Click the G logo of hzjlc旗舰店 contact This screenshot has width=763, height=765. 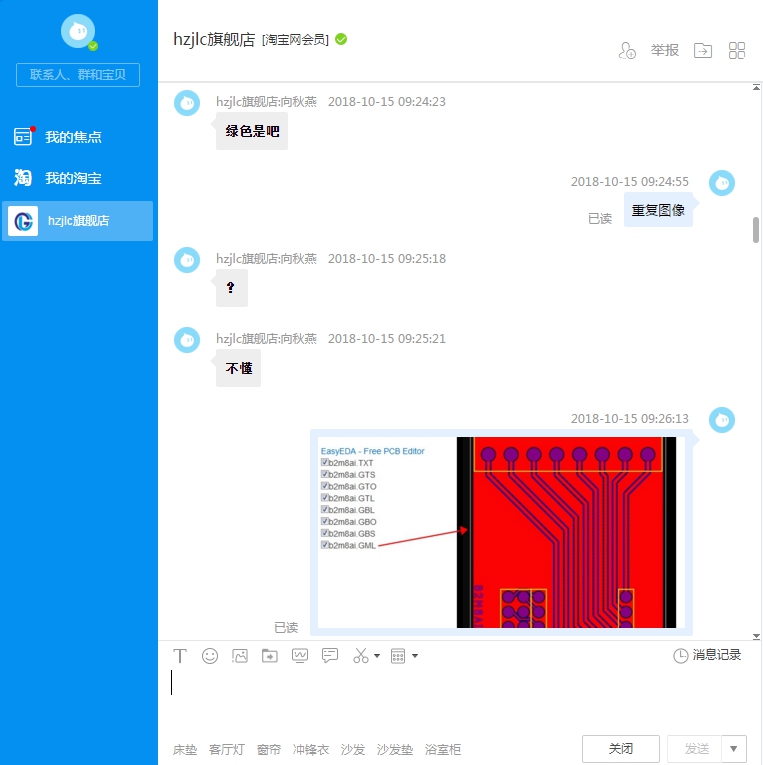point(23,221)
